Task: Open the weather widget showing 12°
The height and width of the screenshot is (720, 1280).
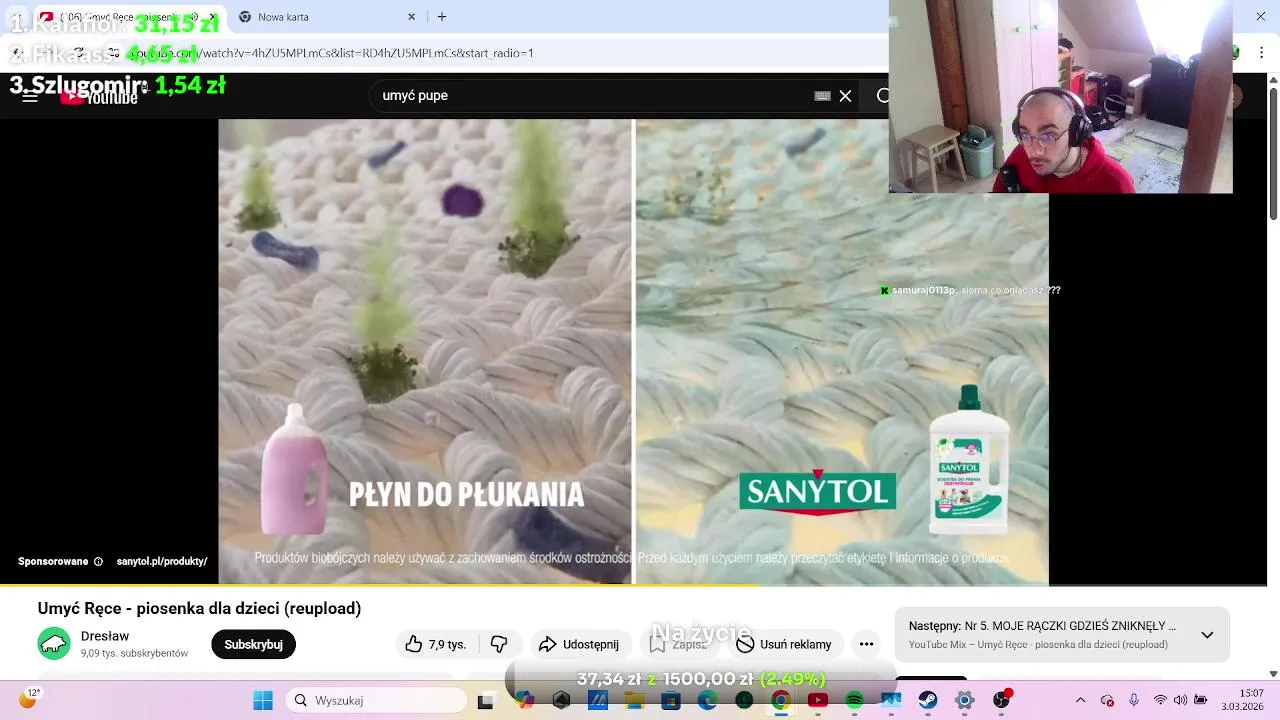Action: click(29, 699)
